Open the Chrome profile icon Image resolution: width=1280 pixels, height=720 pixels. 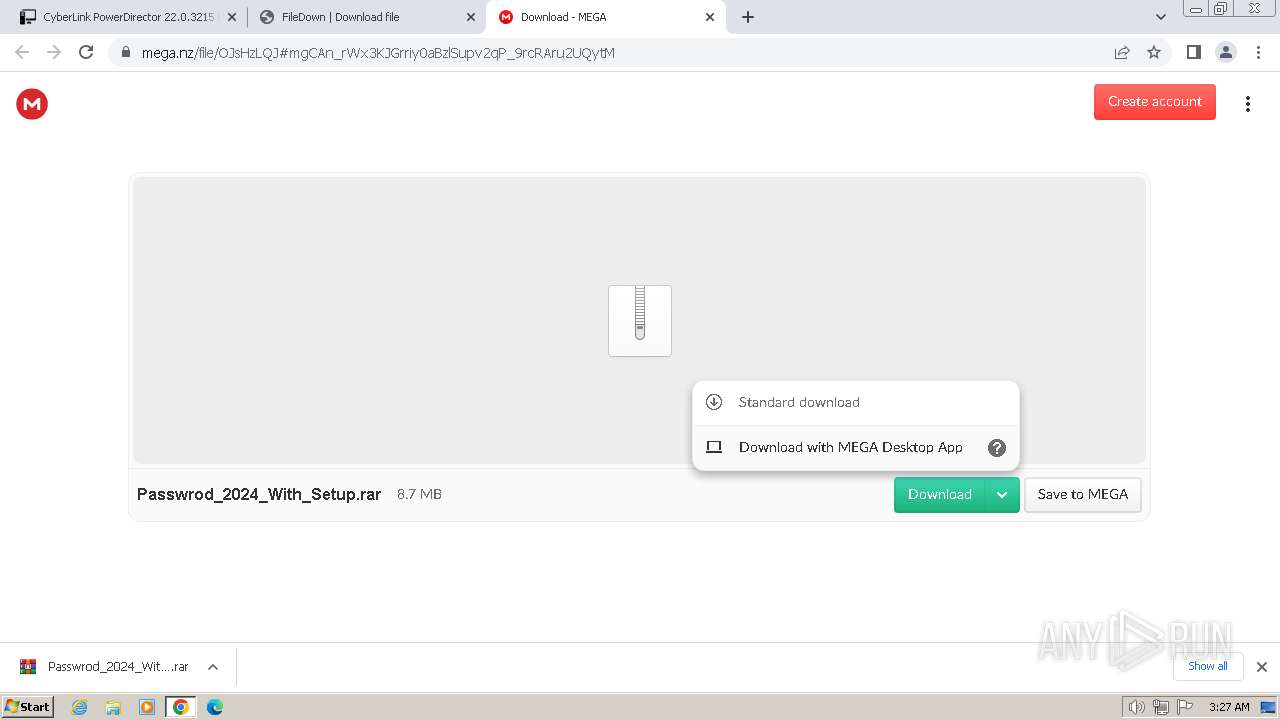pyautogui.click(x=1225, y=52)
